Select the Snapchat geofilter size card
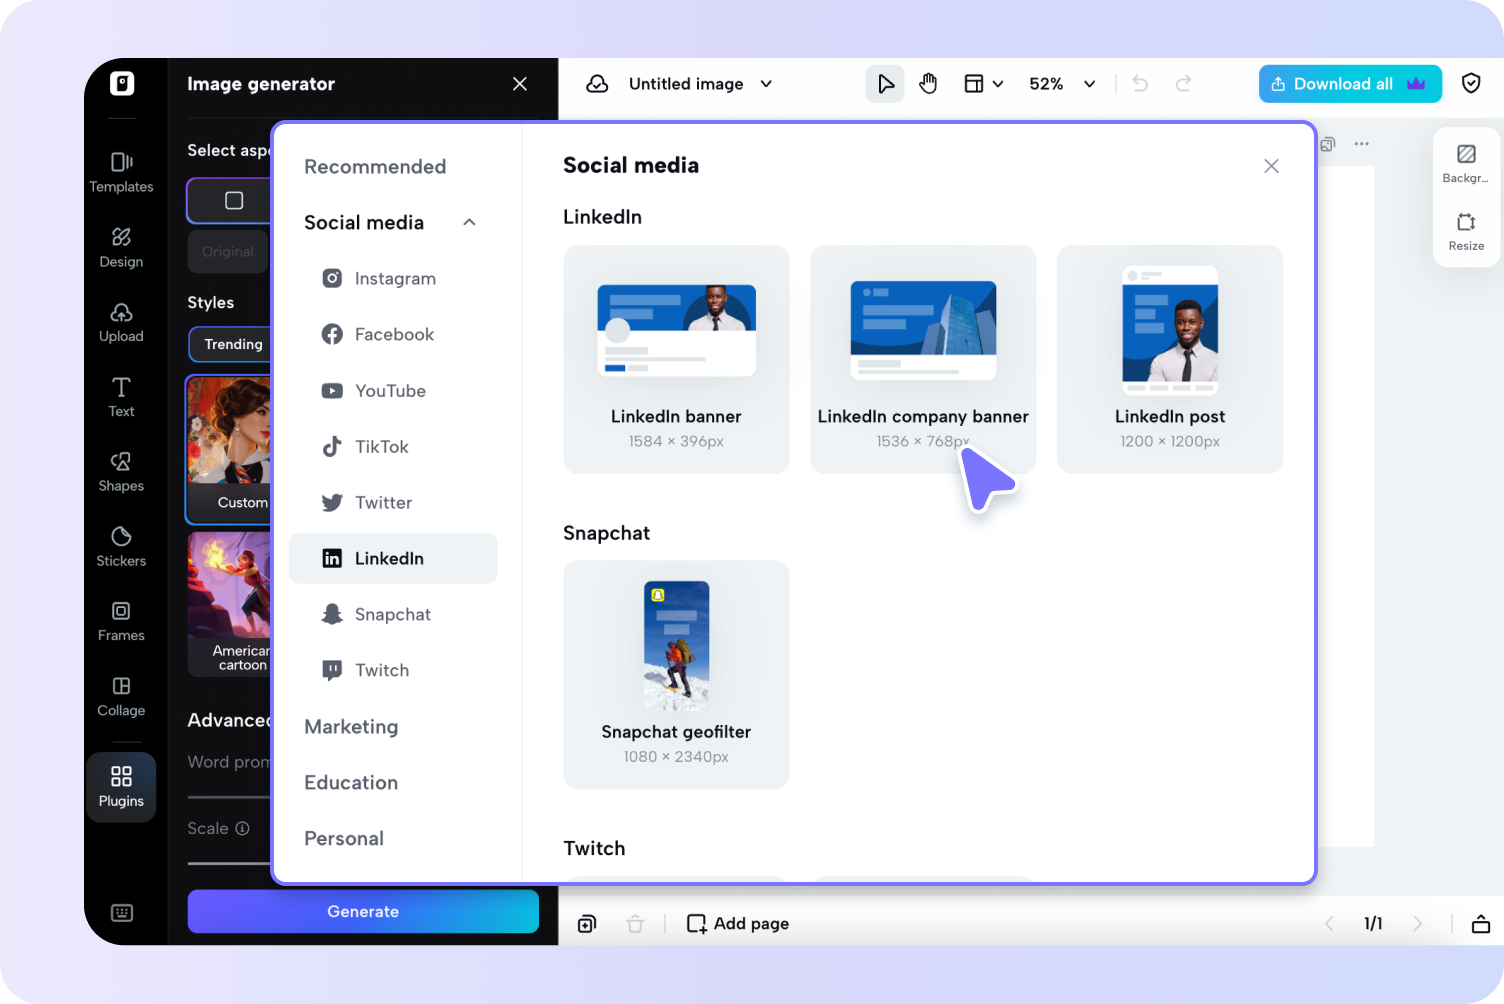The image size is (1504, 1004). tap(676, 674)
